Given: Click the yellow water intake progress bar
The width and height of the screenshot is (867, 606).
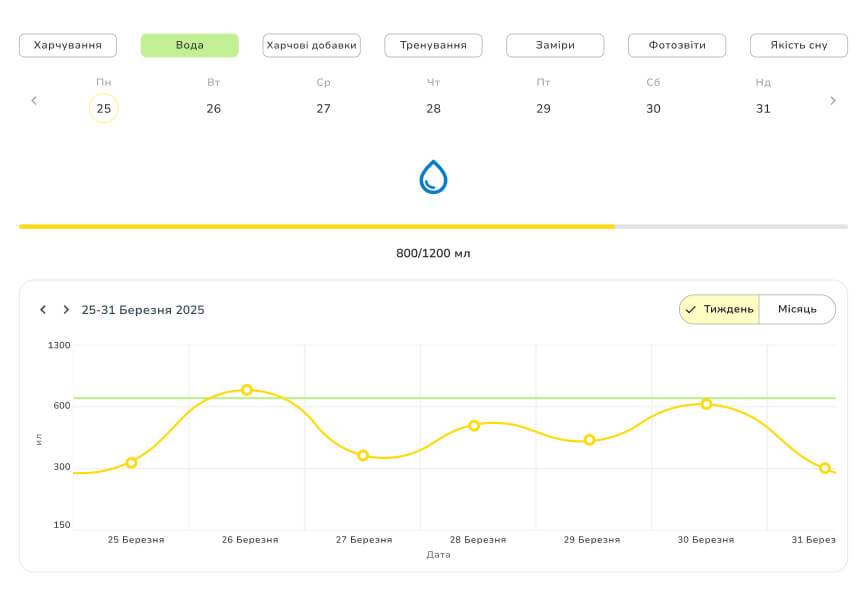Looking at the screenshot, I should pos(316,227).
